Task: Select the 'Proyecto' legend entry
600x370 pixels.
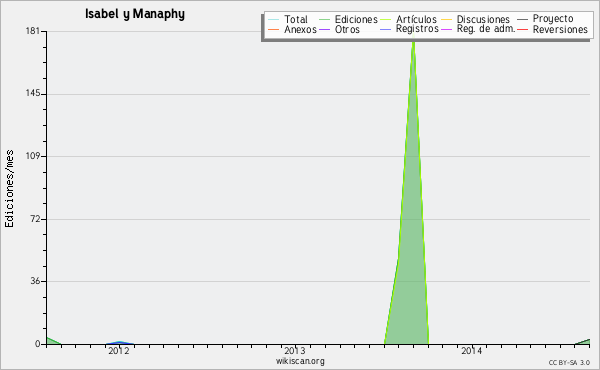Action: (x=553, y=19)
